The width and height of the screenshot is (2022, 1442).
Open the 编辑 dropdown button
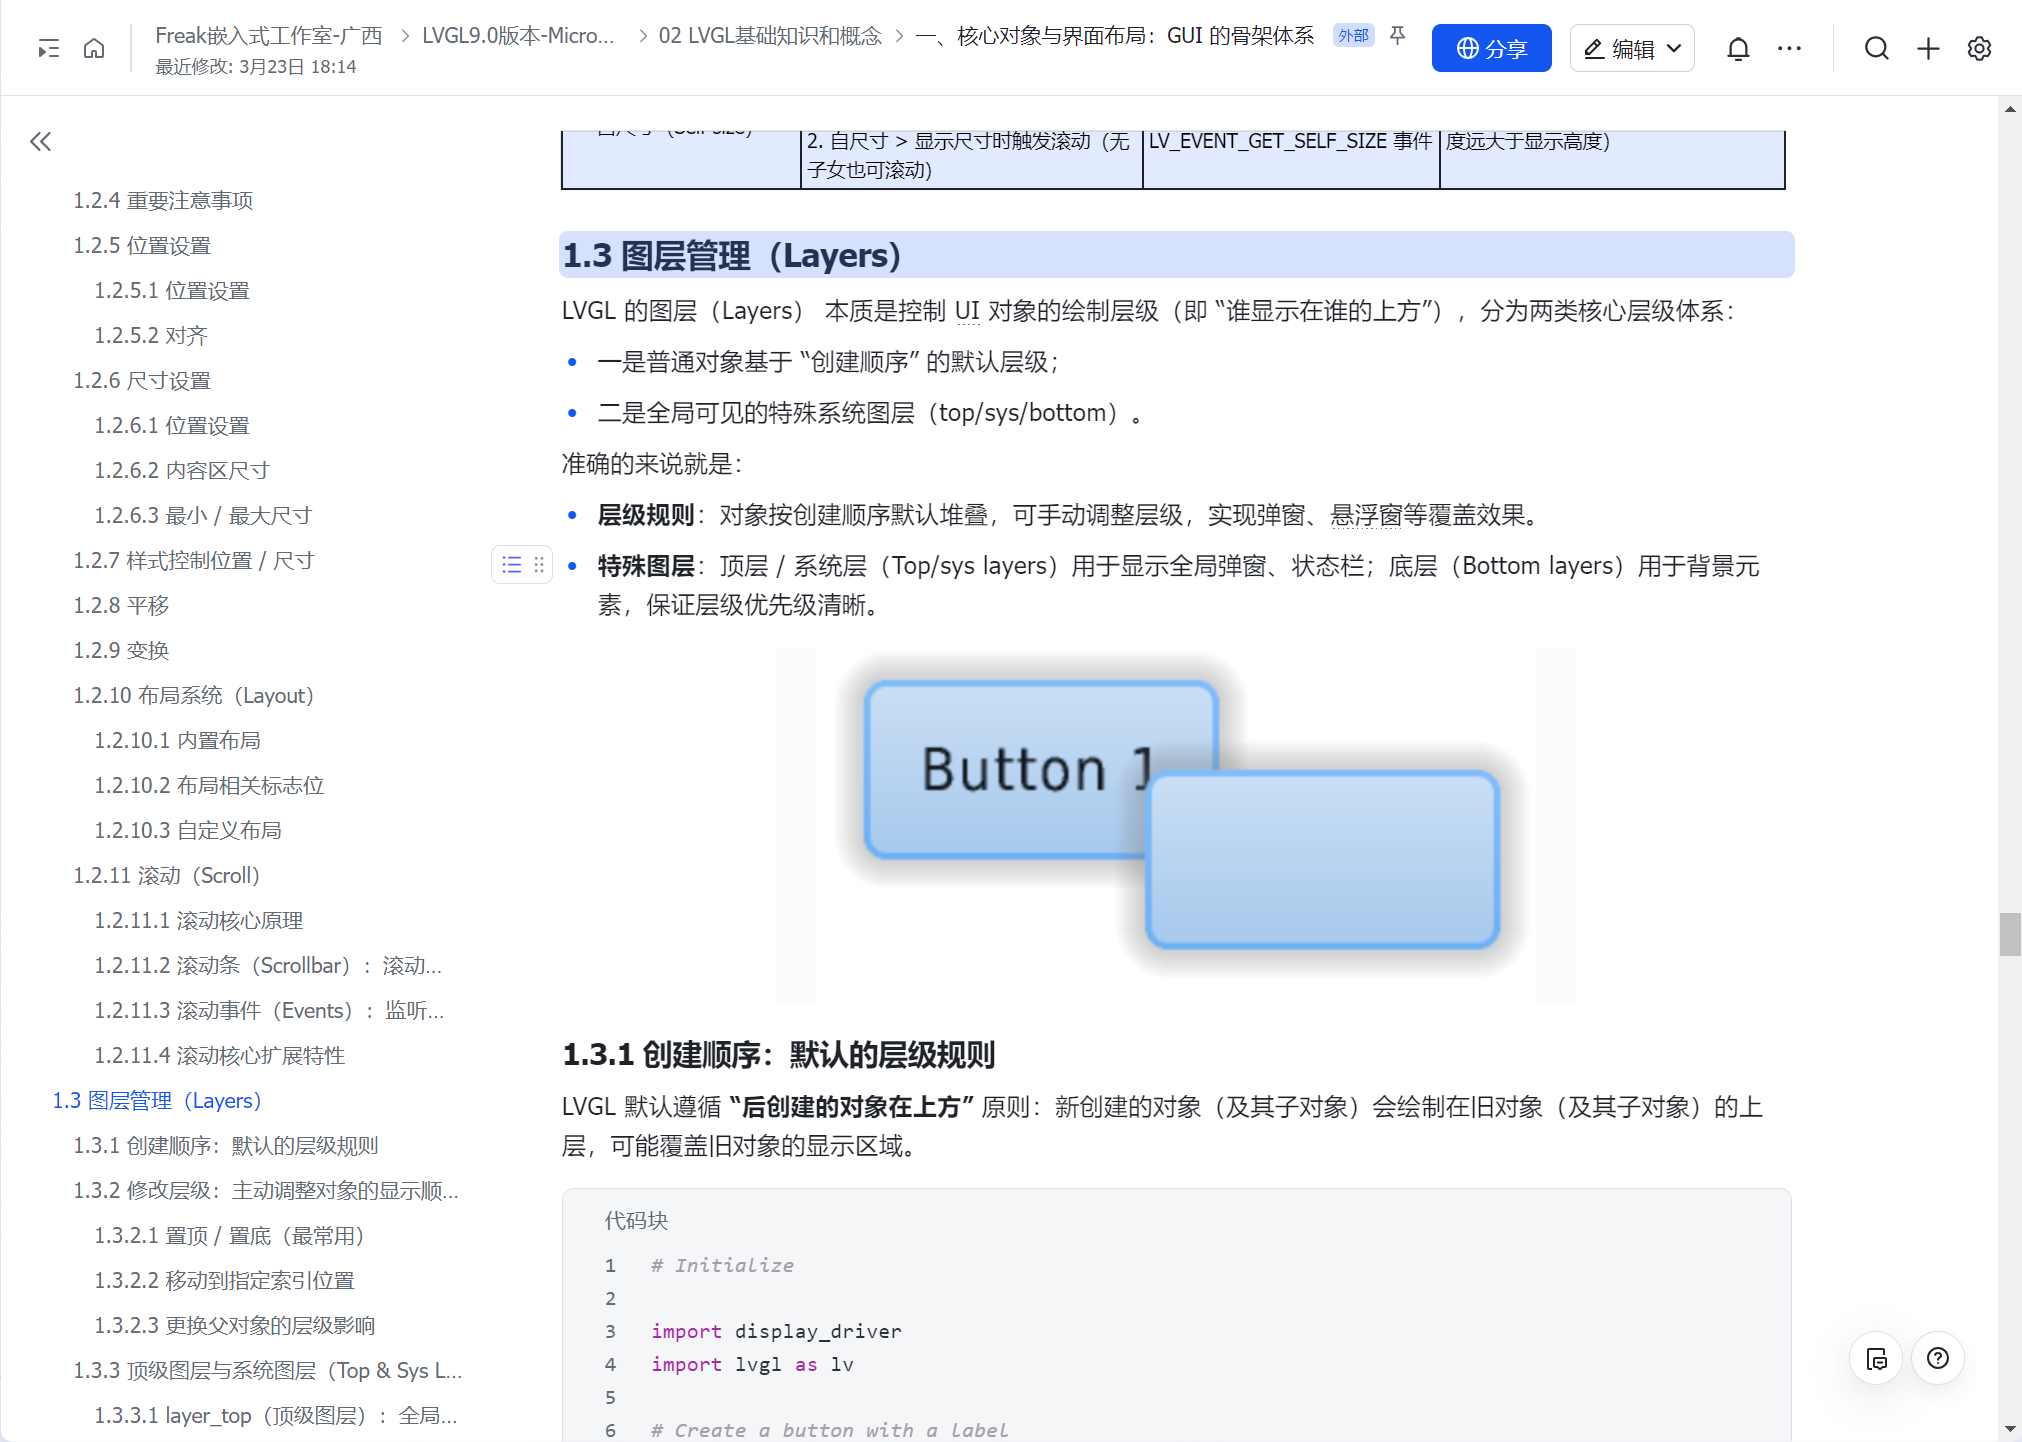(x=1632, y=48)
